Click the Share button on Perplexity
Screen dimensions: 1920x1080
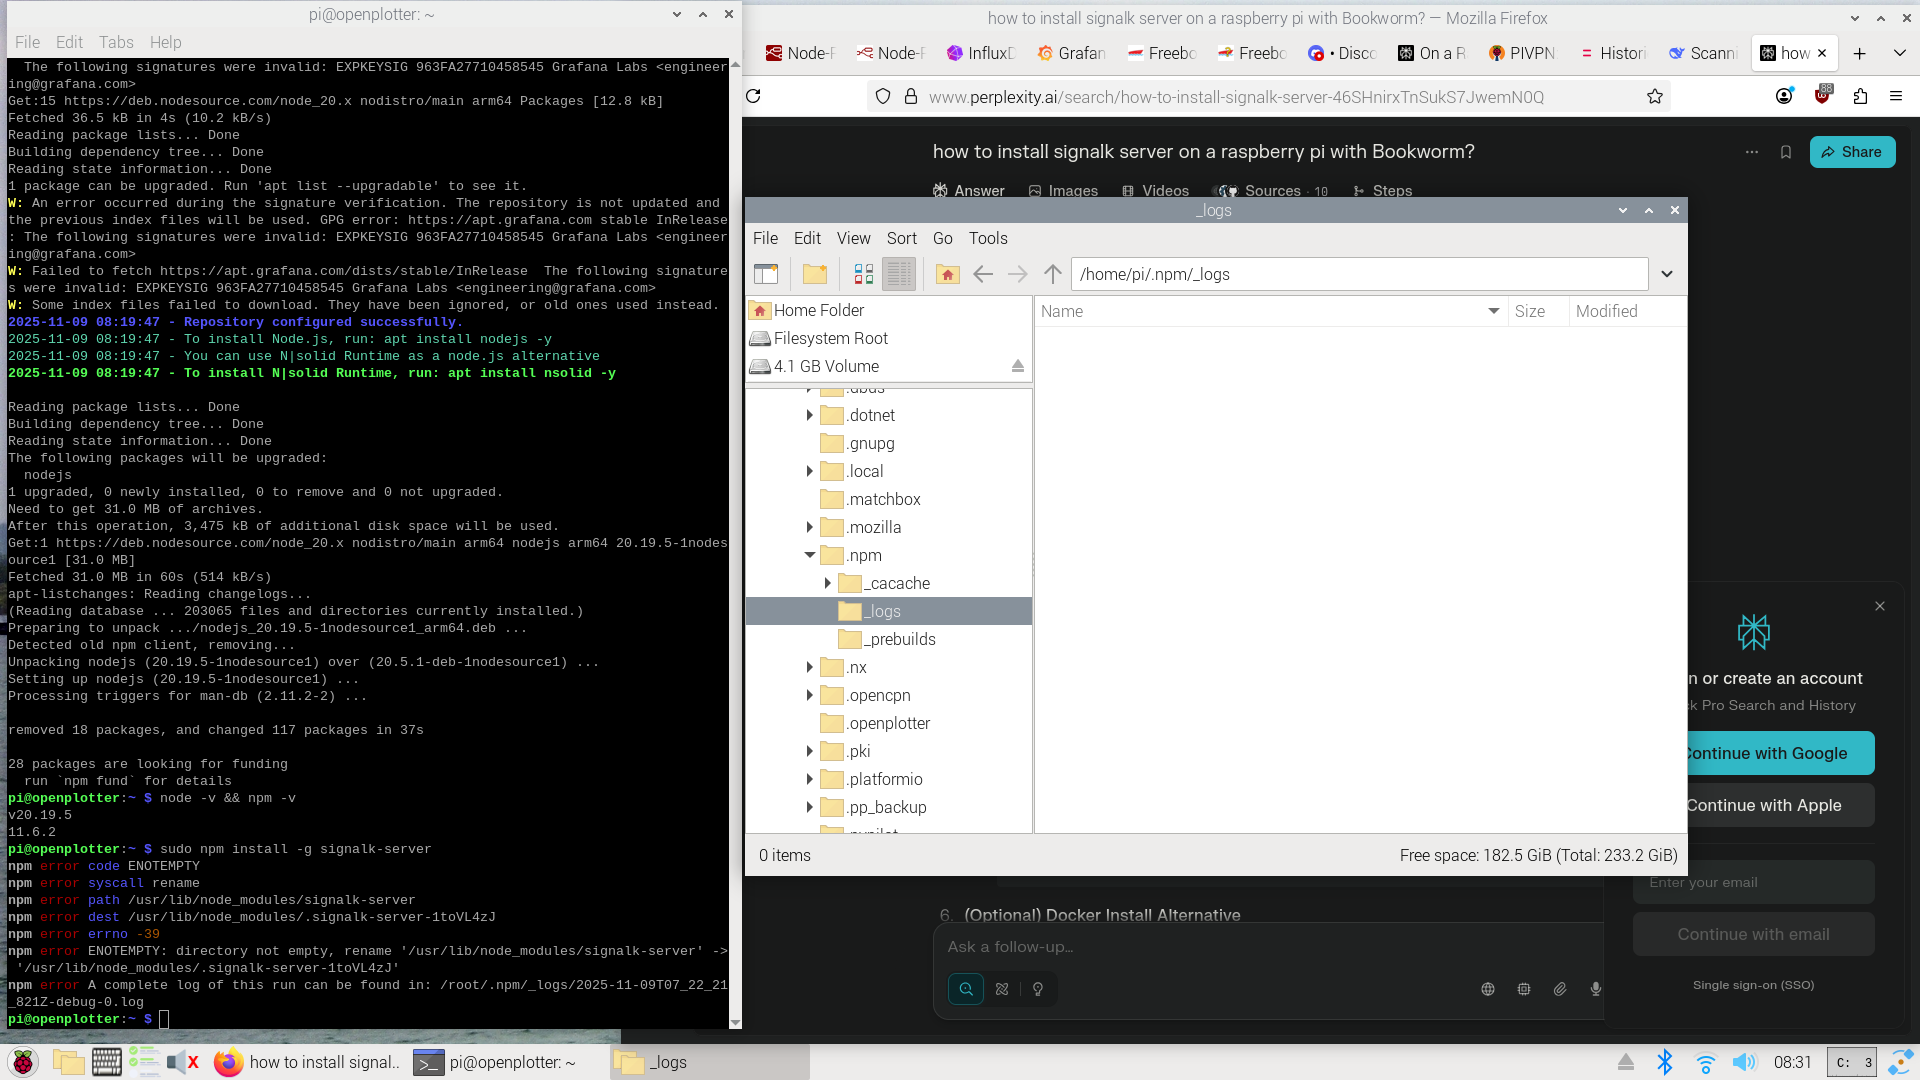click(x=1852, y=152)
